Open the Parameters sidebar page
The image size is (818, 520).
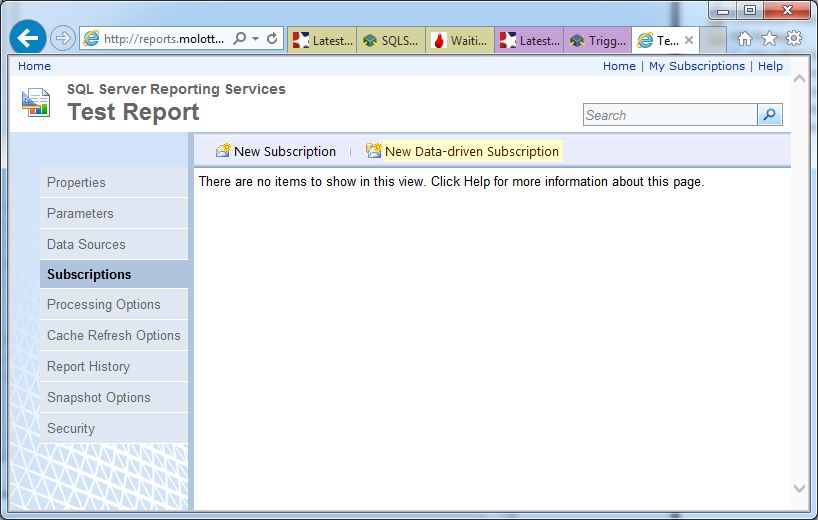click(114, 213)
